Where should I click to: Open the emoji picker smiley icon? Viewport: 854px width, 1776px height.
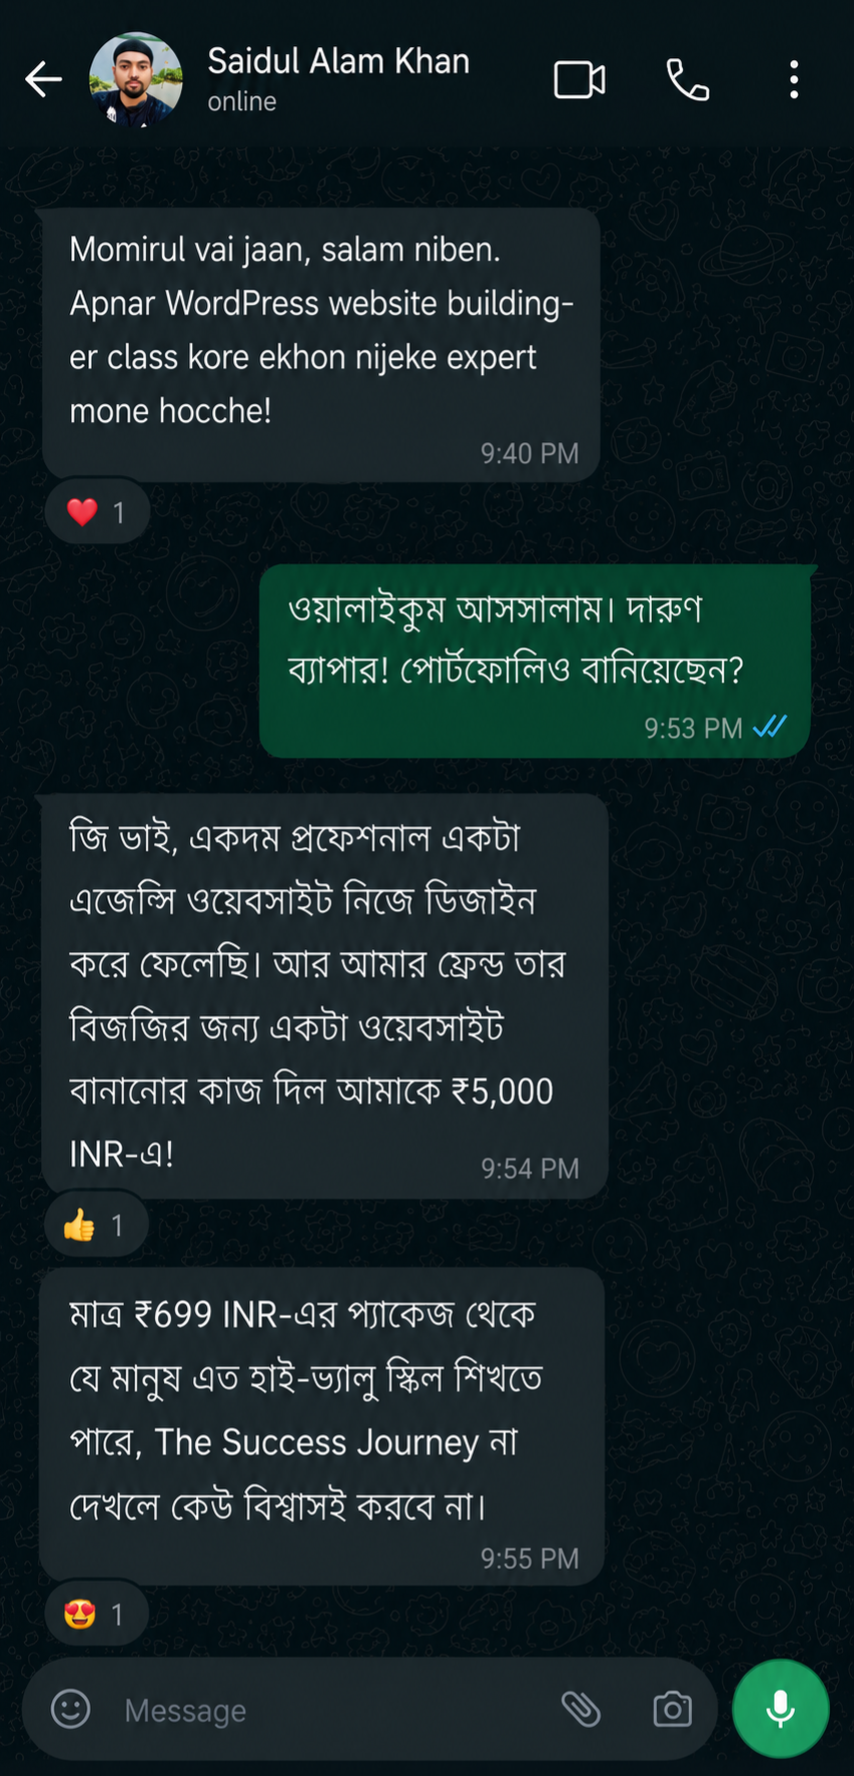click(71, 1709)
